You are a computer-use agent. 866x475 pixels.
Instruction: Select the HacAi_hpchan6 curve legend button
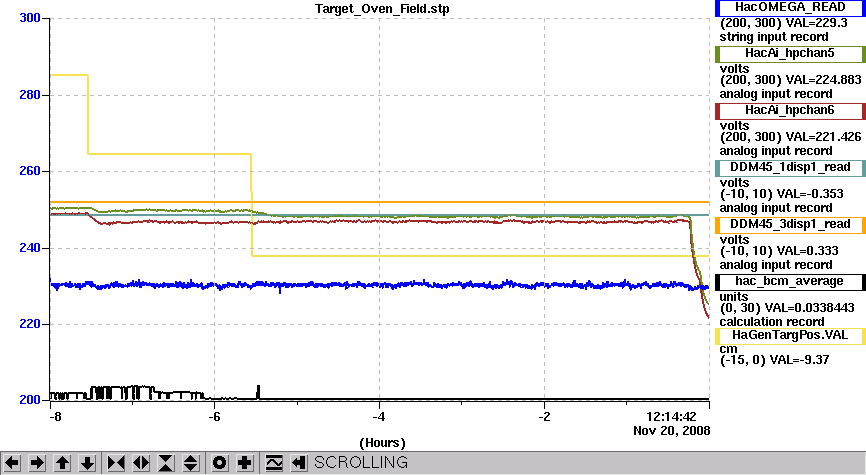click(790, 110)
